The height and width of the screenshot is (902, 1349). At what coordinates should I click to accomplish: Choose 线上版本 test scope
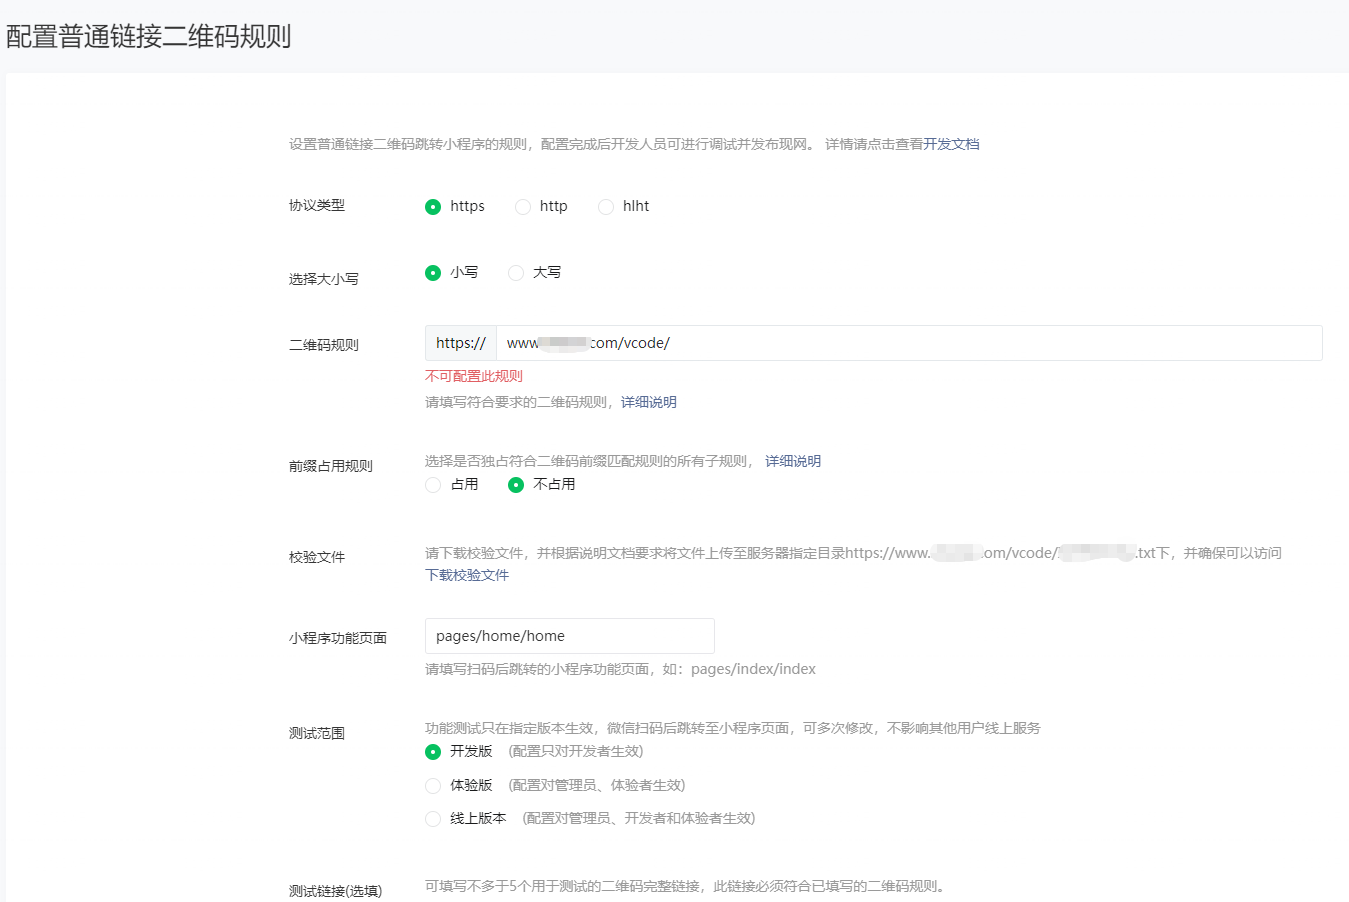click(433, 819)
